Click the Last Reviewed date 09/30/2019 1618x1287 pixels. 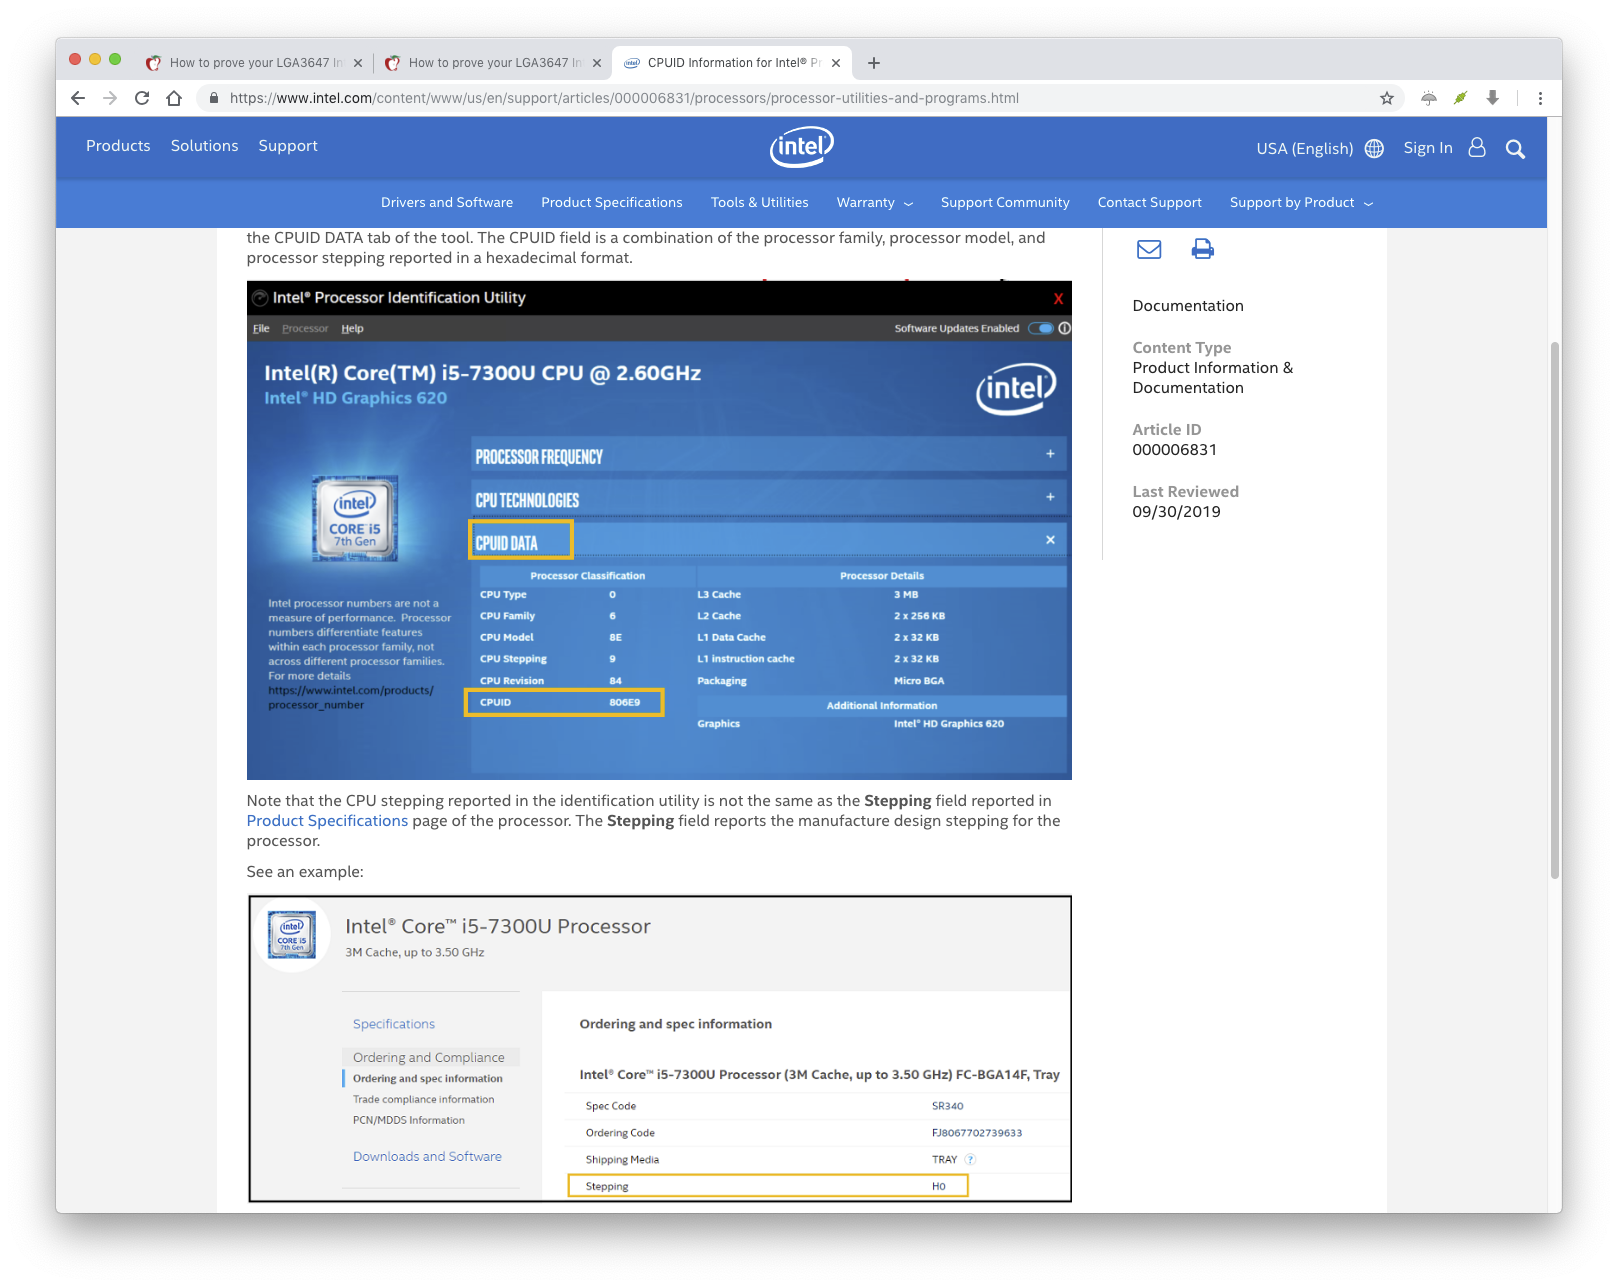click(x=1176, y=512)
